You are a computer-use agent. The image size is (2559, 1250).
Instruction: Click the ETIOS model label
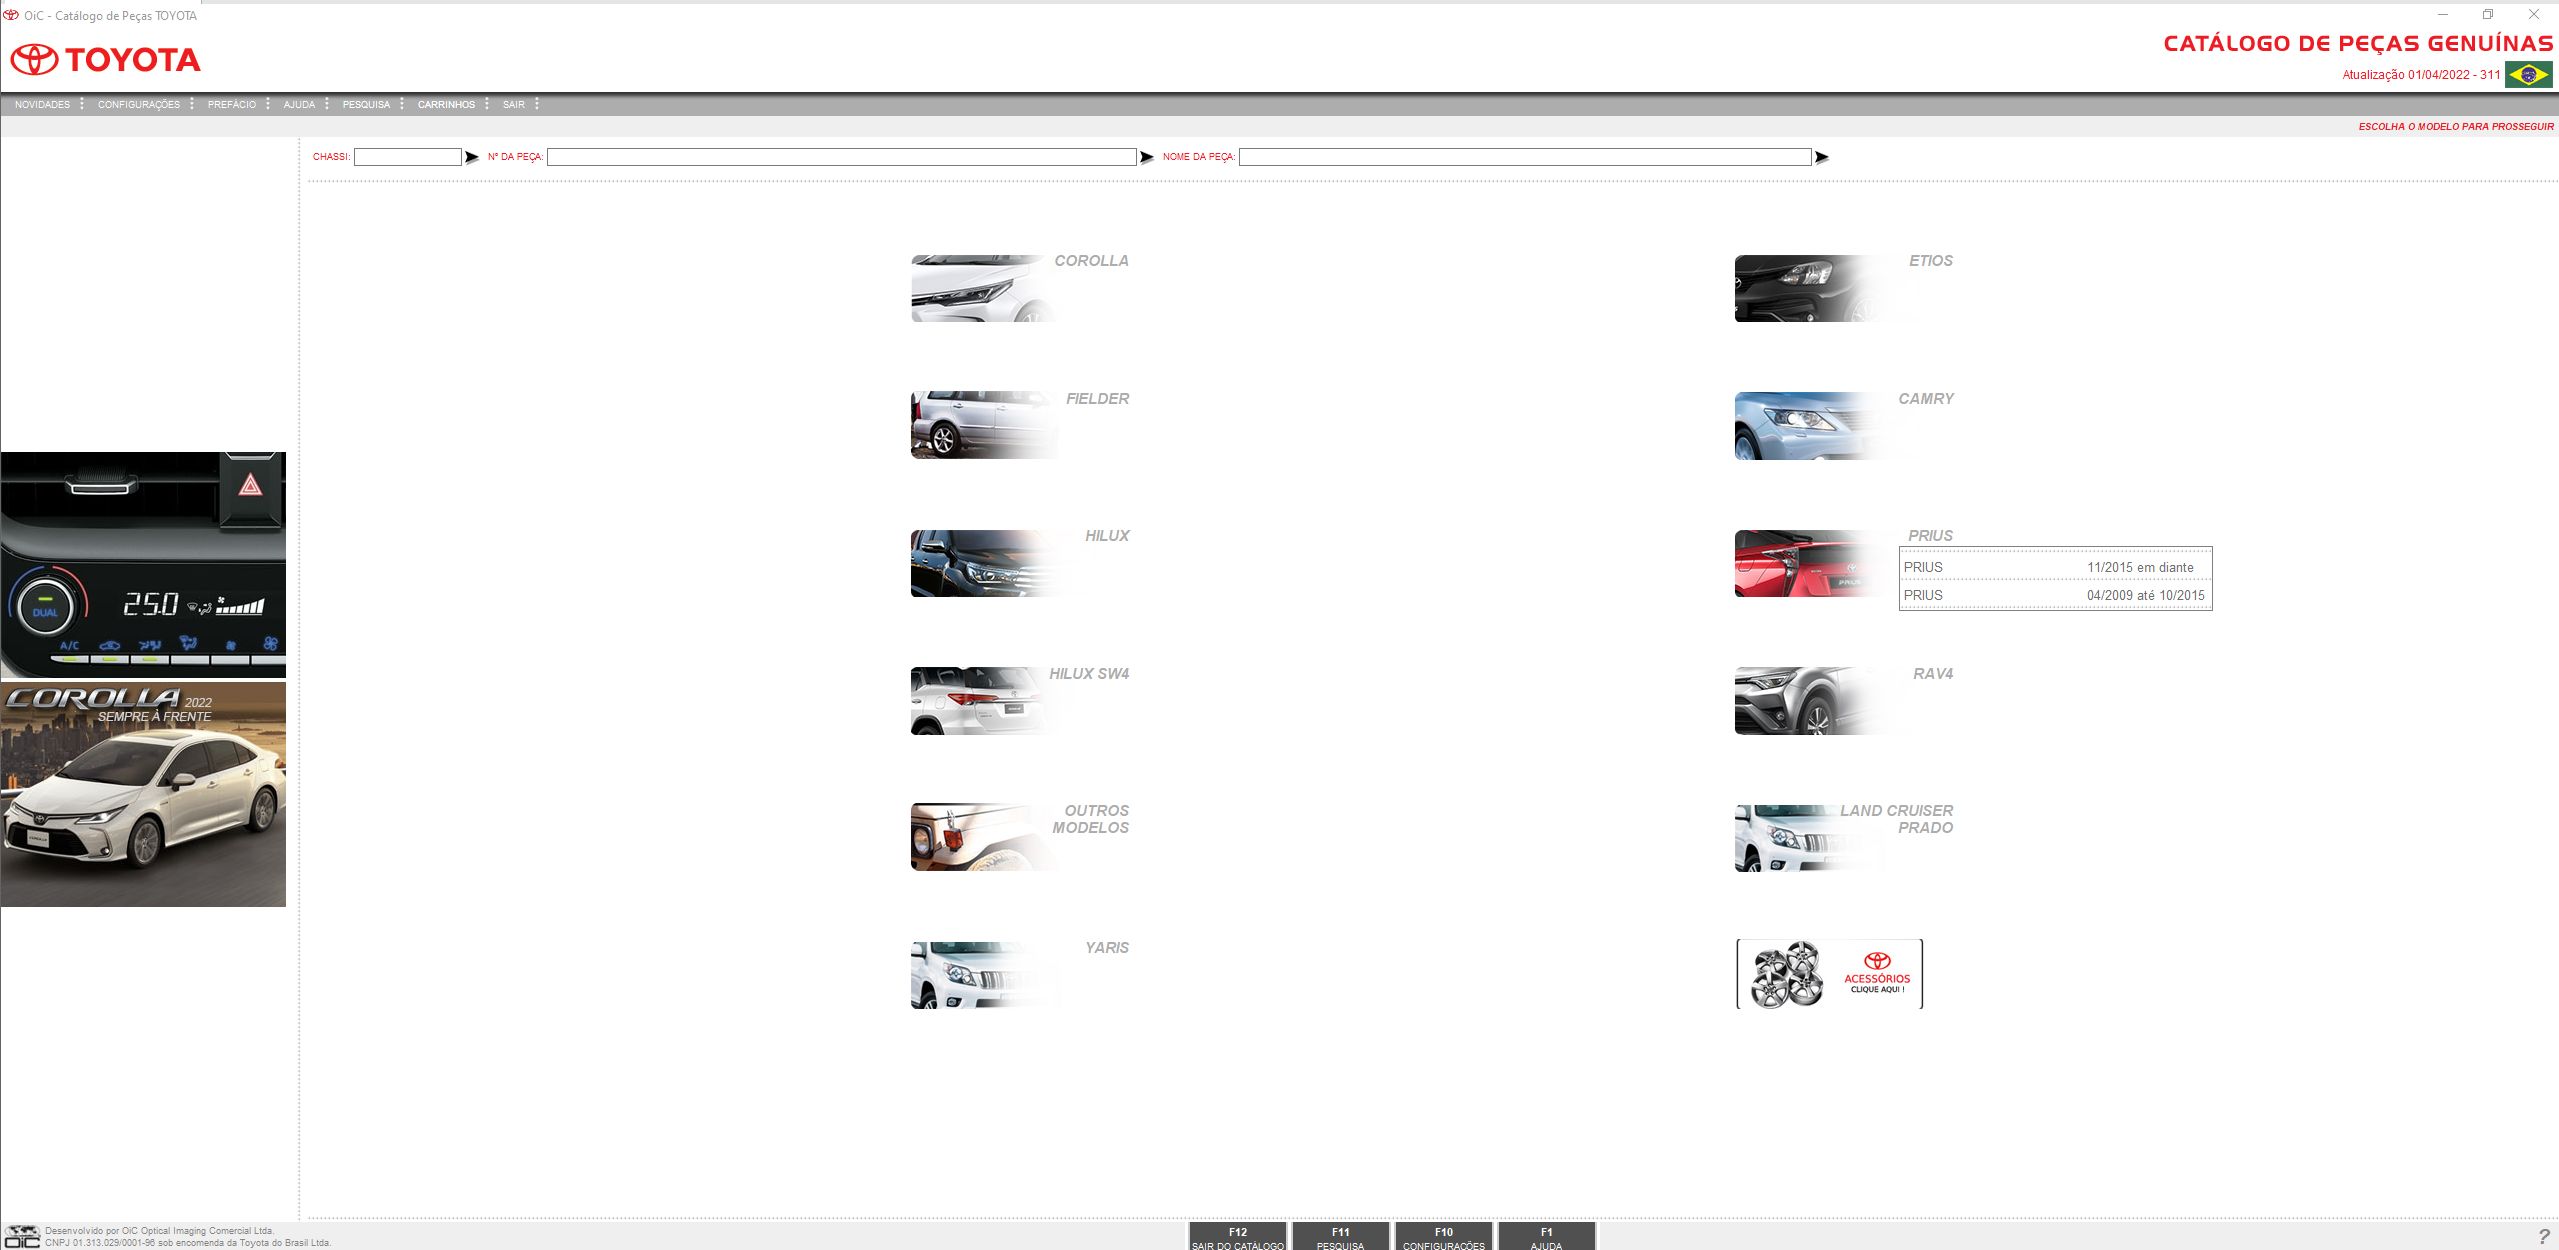click(x=1931, y=261)
